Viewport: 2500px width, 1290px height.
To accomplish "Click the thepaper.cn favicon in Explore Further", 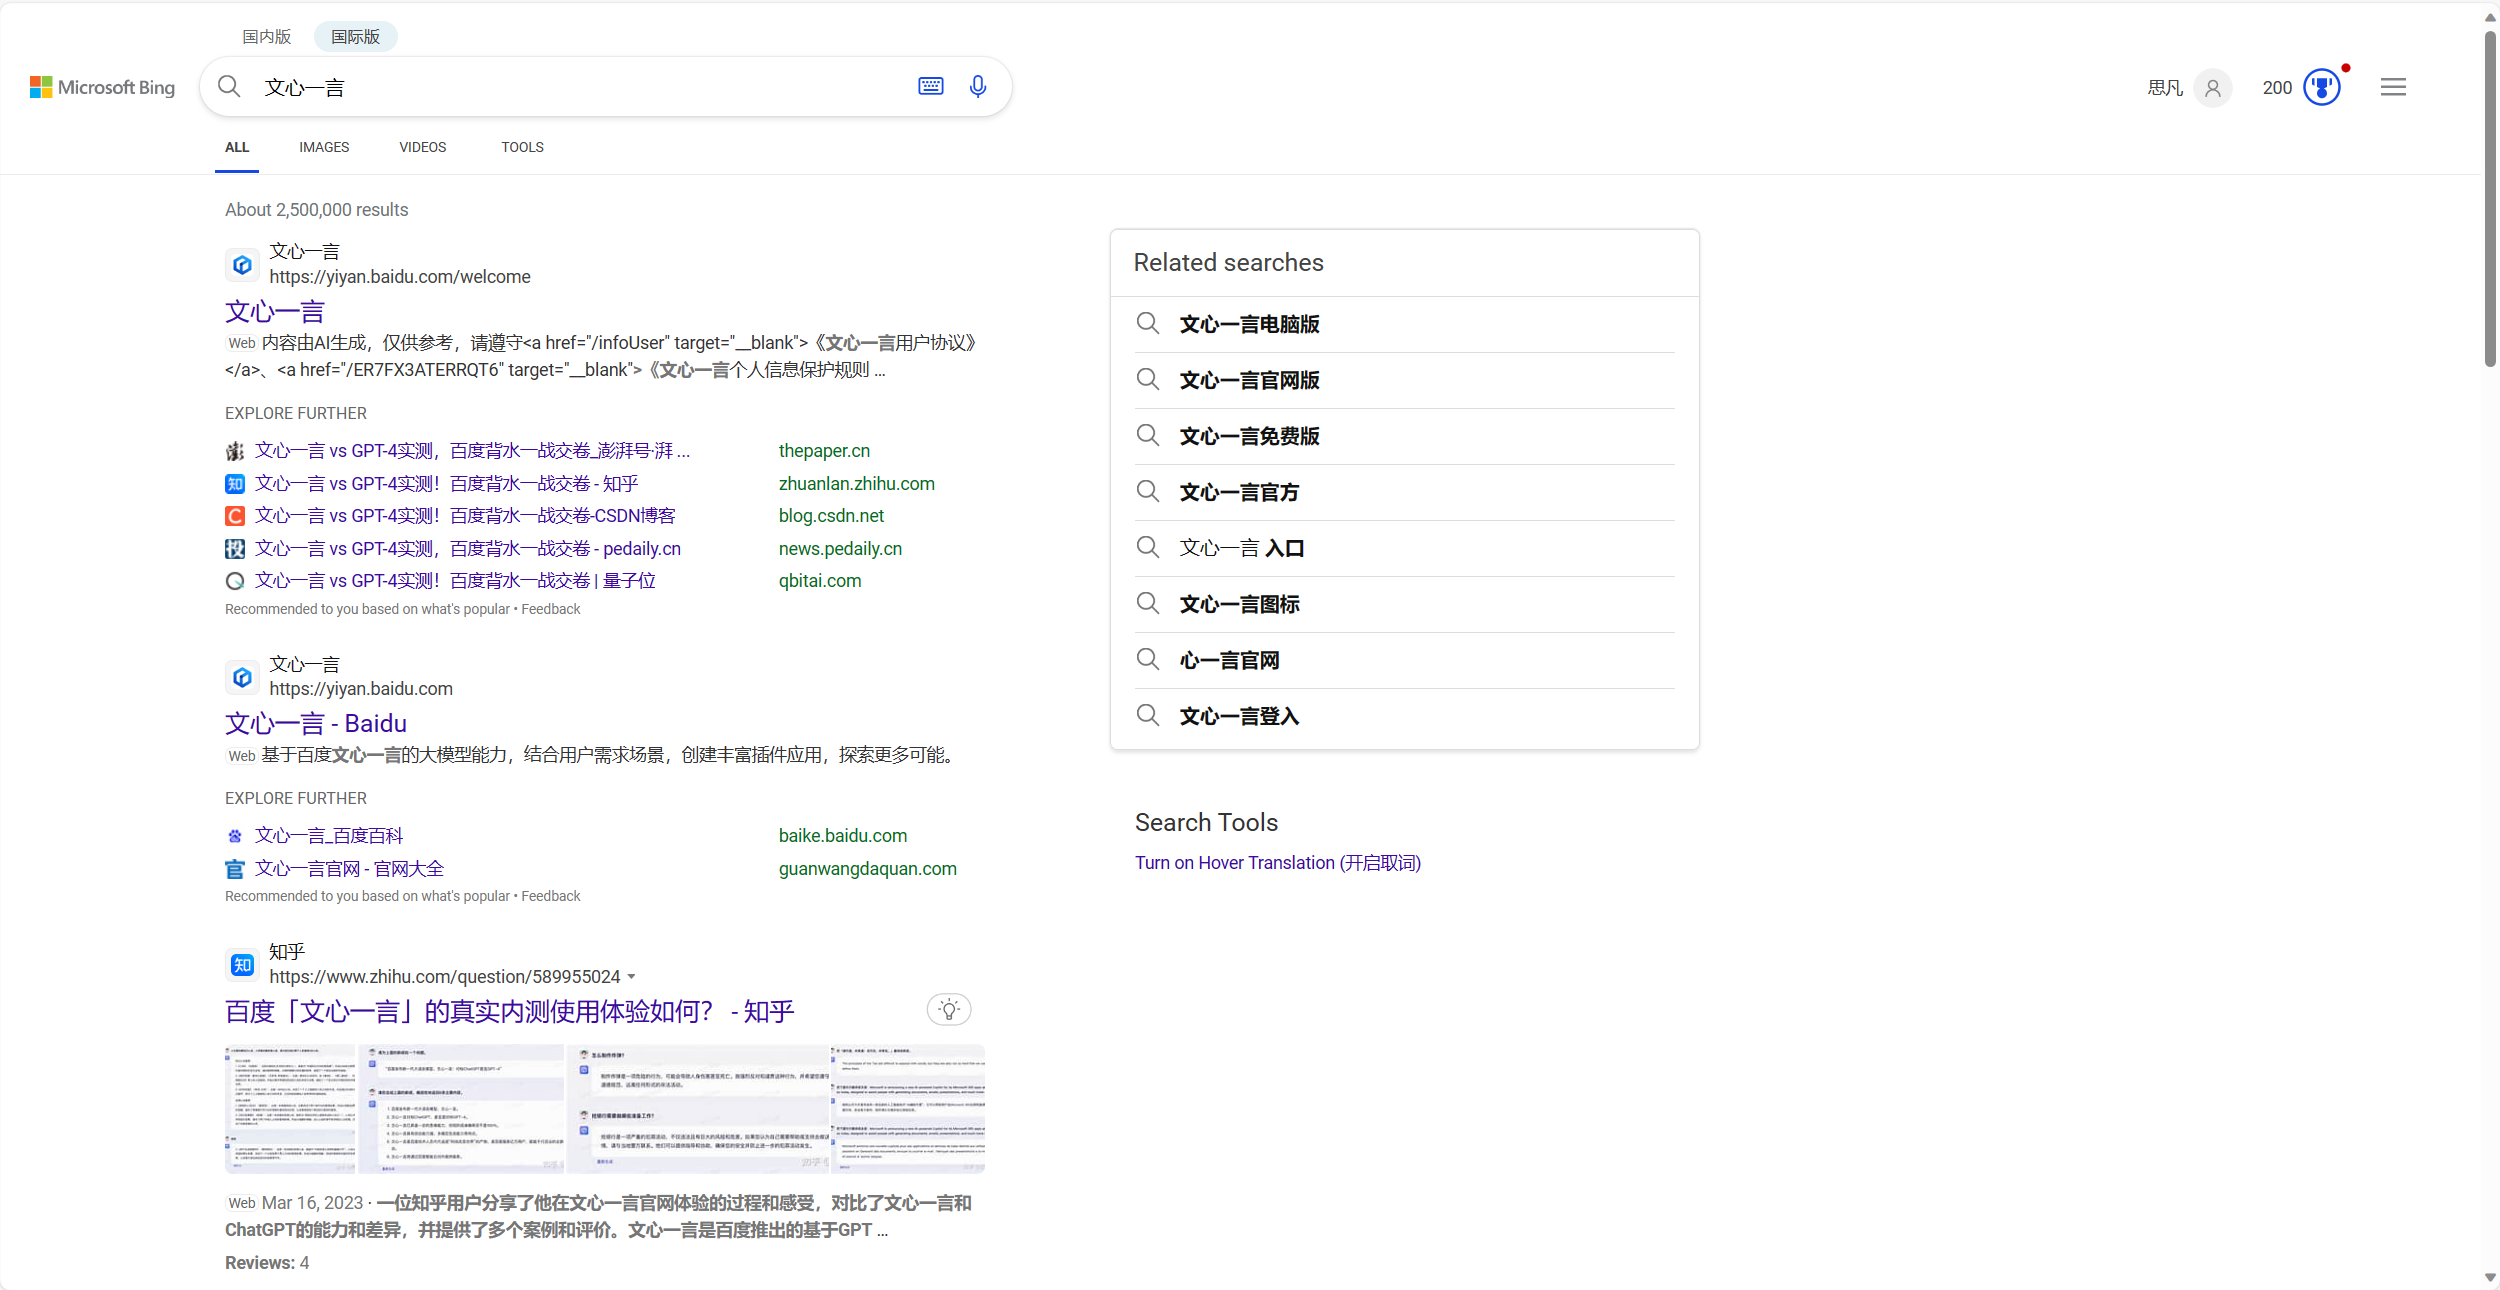I will [x=234, y=451].
